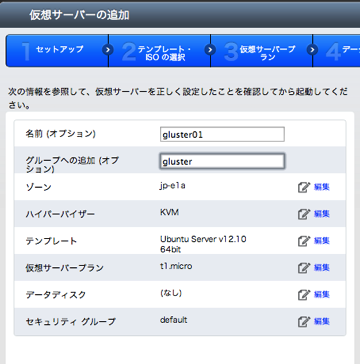Click the テンプレート label
360x364 pixels.
[x=51, y=241]
